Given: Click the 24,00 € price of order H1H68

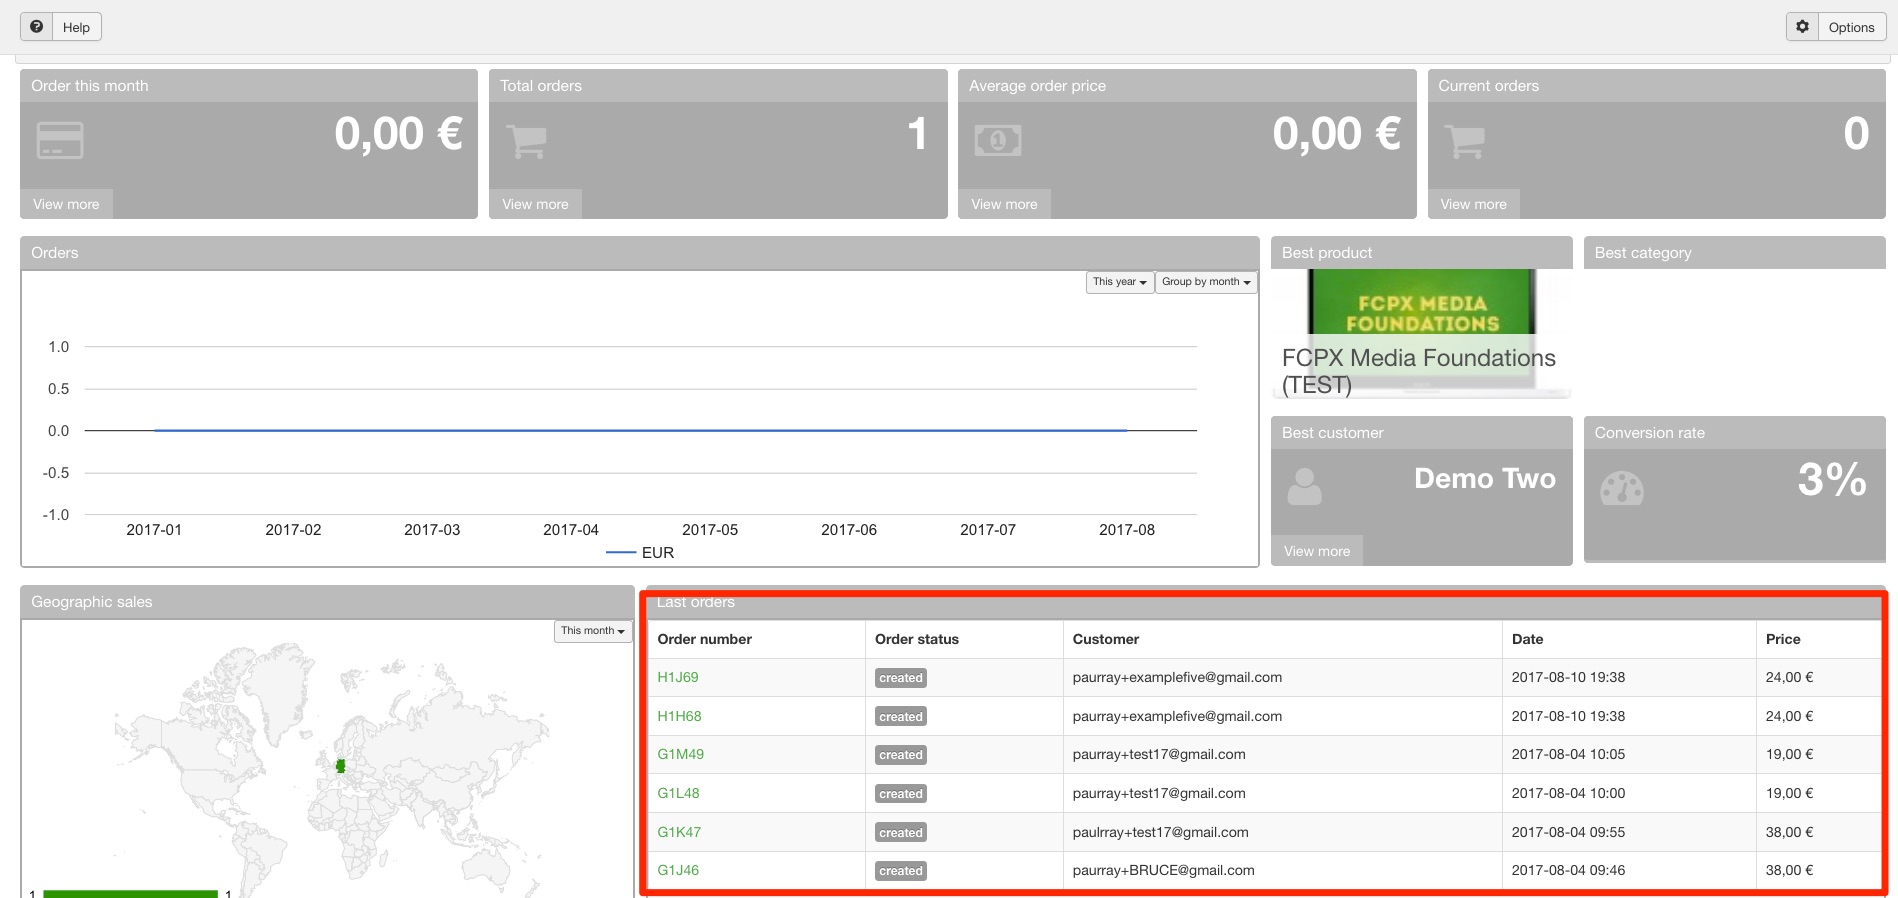Looking at the screenshot, I should point(1789,716).
